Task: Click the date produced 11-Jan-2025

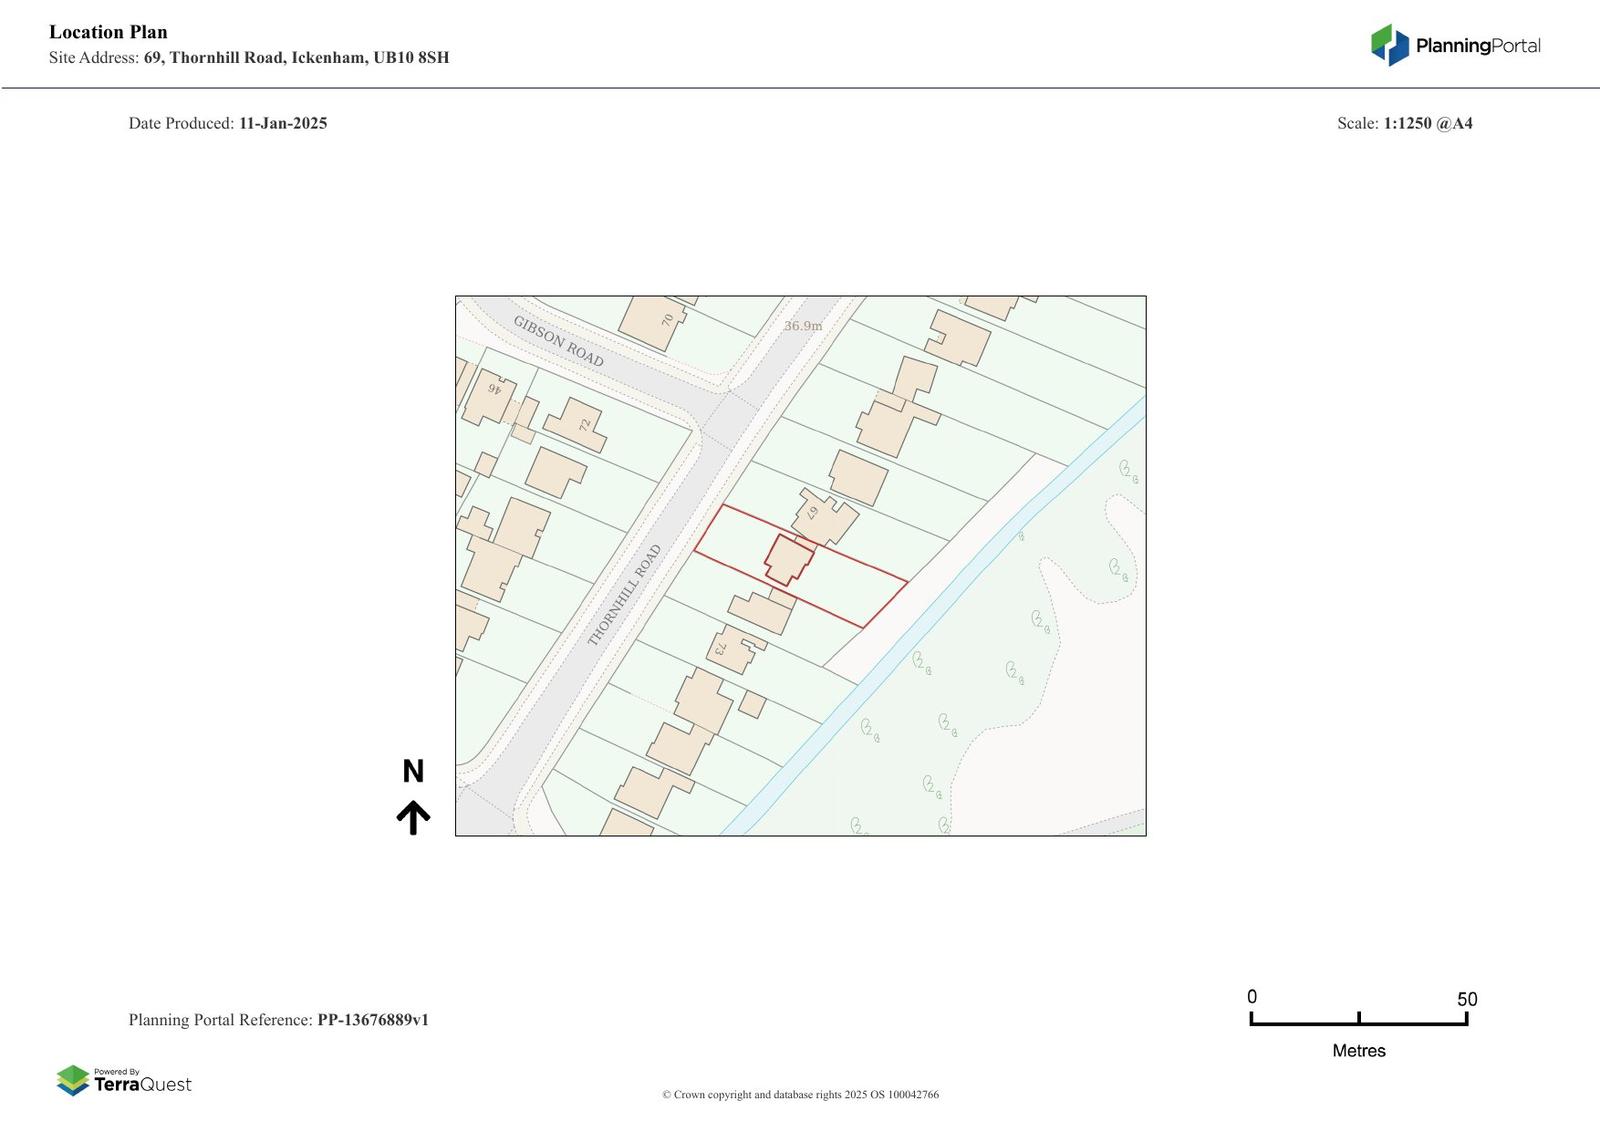Action: pyautogui.click(x=282, y=123)
